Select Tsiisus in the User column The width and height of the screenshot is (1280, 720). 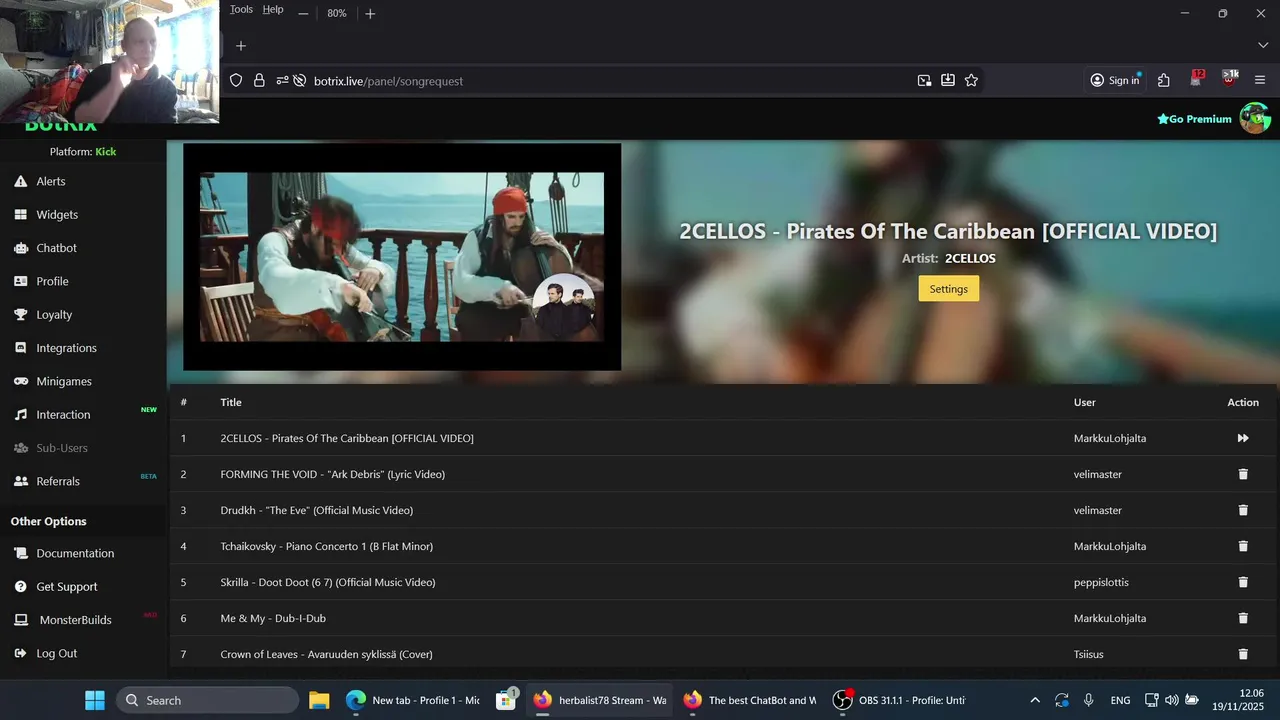(1089, 654)
